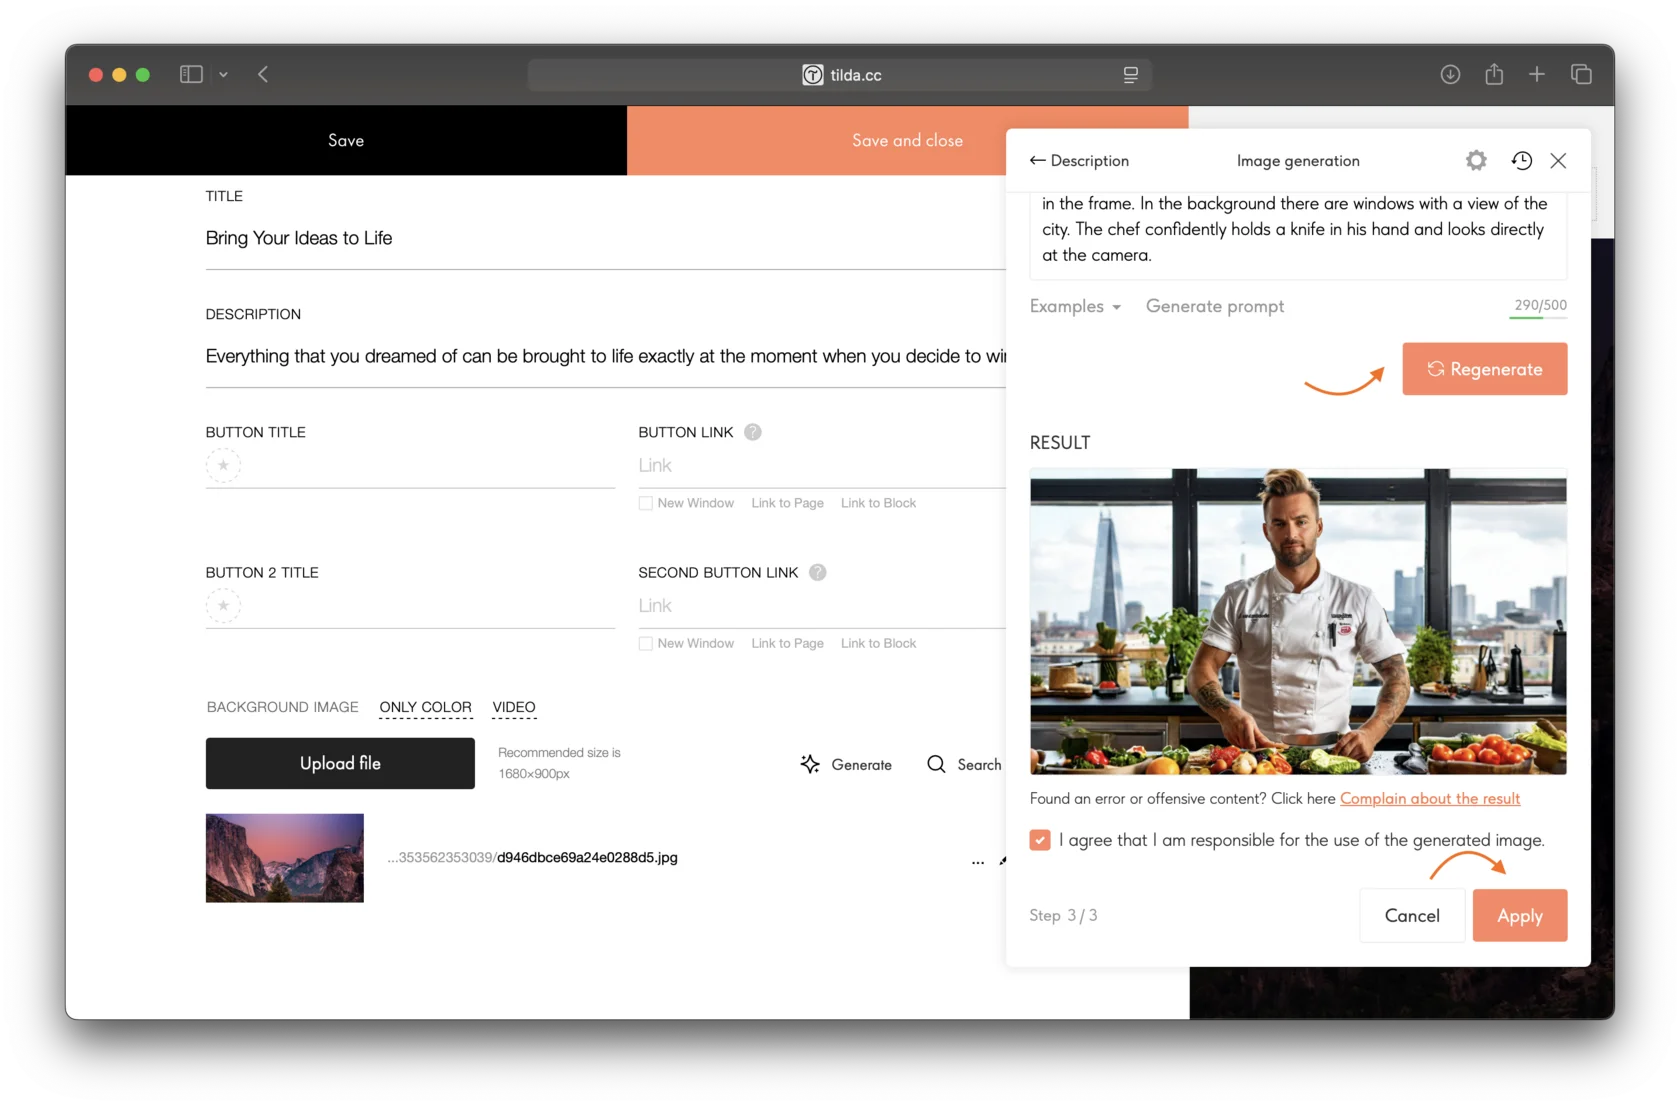Click Save and close
1680x1106 pixels.
[x=907, y=140]
